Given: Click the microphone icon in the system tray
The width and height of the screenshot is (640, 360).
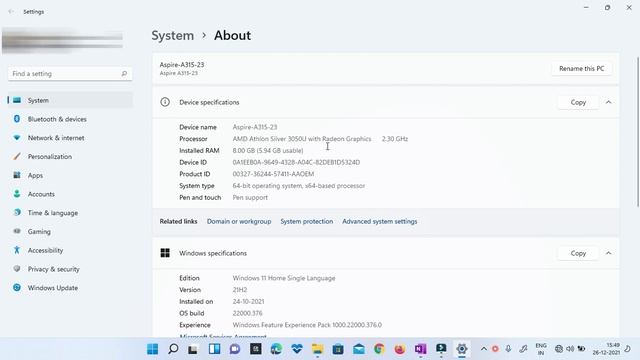Looking at the screenshot, I should point(508,349).
